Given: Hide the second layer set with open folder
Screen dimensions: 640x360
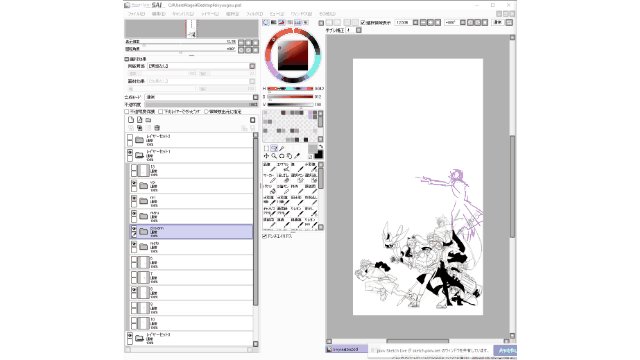Looking at the screenshot, I should pos(130,153).
